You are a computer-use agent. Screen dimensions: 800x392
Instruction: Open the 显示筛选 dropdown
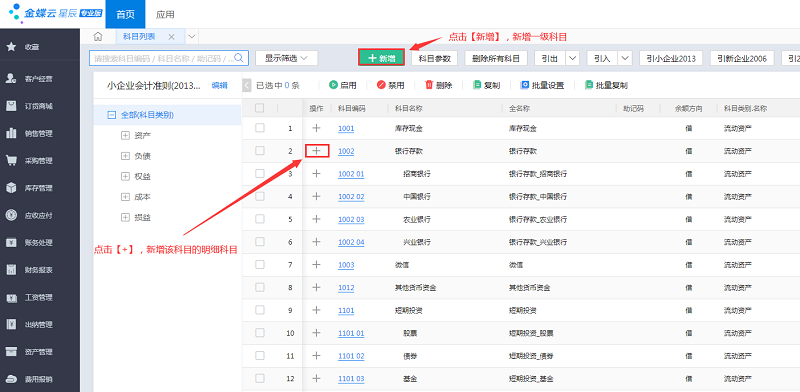point(286,58)
